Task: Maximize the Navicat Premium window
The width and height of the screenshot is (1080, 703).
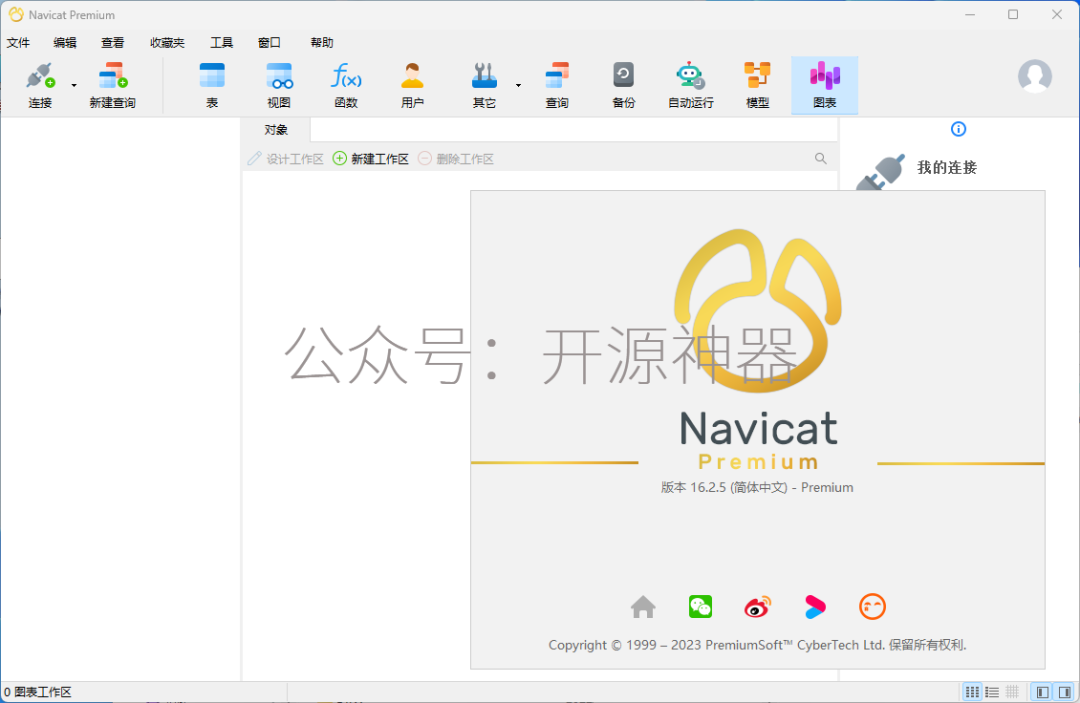Action: [x=1012, y=14]
